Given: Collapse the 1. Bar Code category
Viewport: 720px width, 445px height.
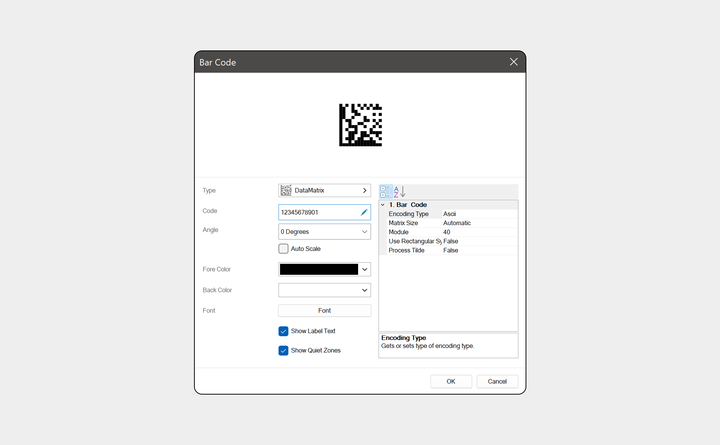Looking at the screenshot, I should [382, 205].
